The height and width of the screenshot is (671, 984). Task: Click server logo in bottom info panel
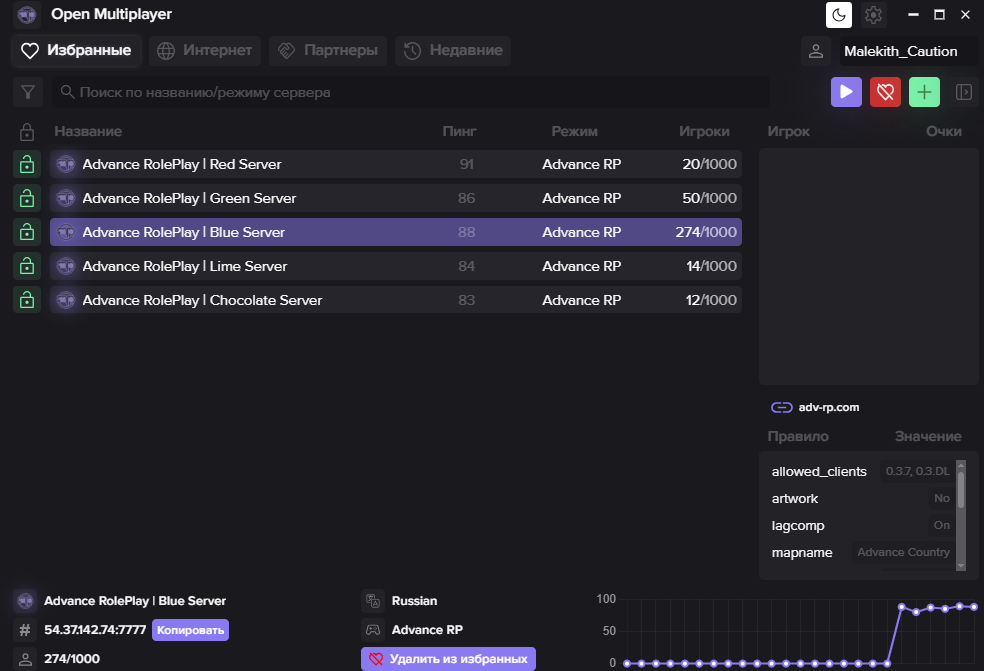click(25, 601)
